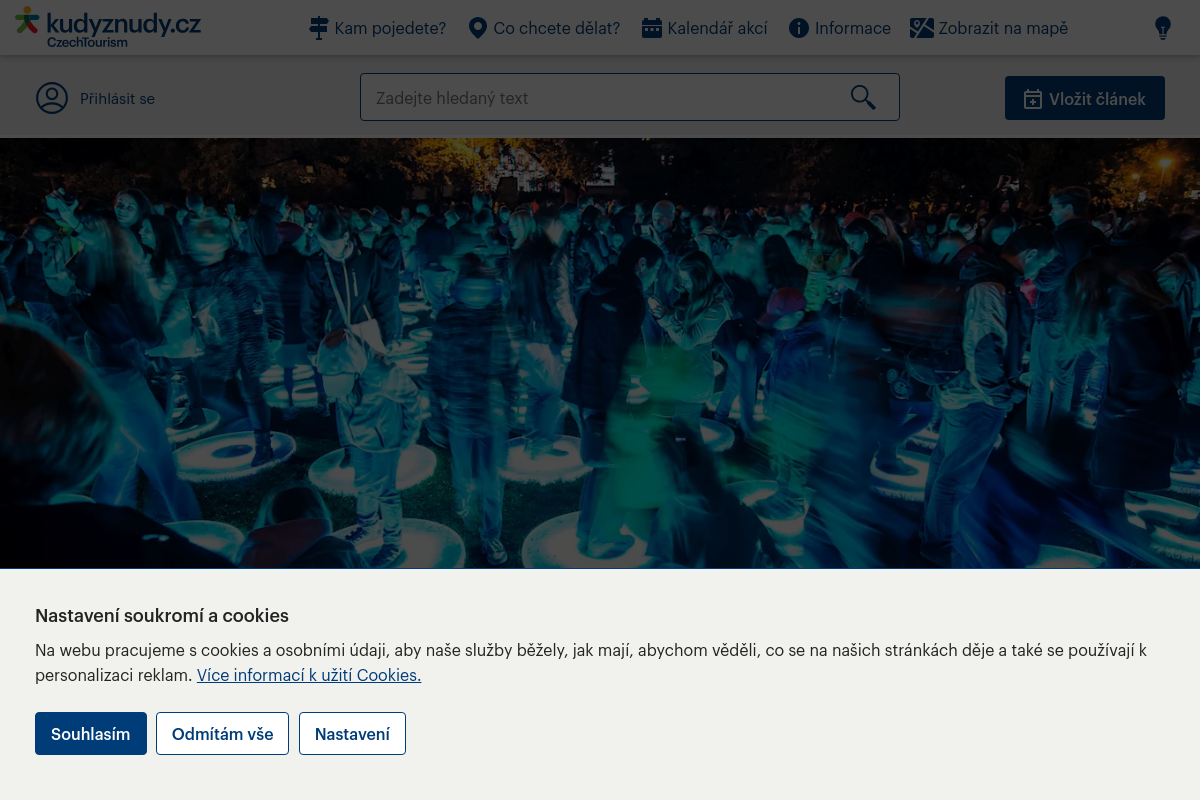Viewport: 1200px width, 800px height.
Task: Click the map icon beside Zobrazit na mapě
Action: click(921, 28)
